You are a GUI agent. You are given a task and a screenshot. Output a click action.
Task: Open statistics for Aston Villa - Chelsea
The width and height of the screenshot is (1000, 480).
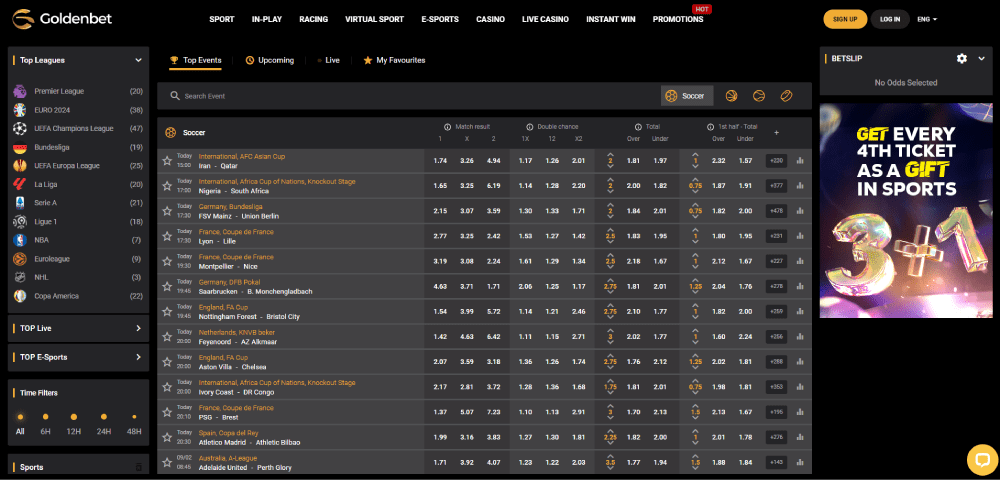800,361
